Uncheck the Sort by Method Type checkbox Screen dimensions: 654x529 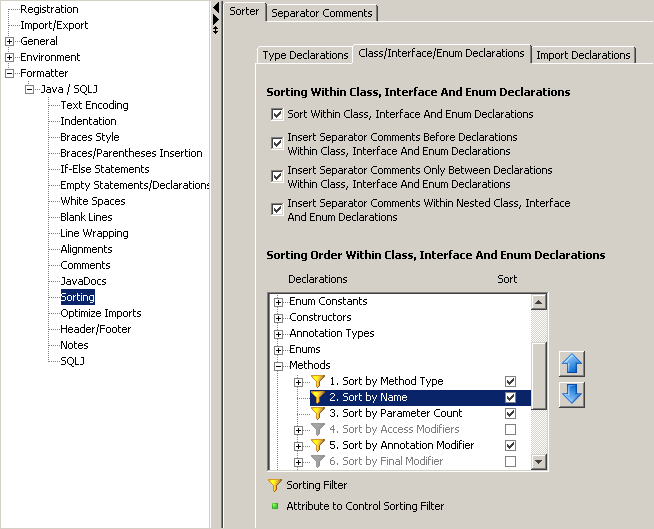click(511, 381)
